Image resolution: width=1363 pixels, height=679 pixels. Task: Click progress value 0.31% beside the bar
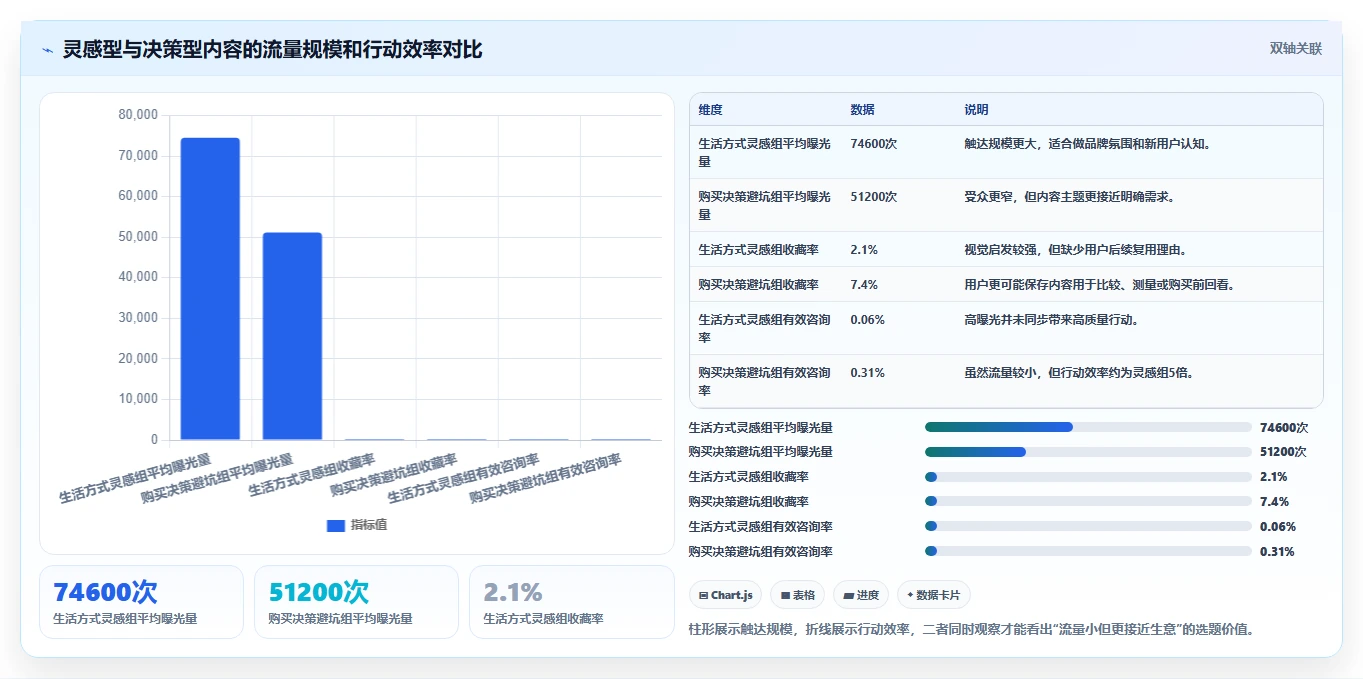[1278, 552]
